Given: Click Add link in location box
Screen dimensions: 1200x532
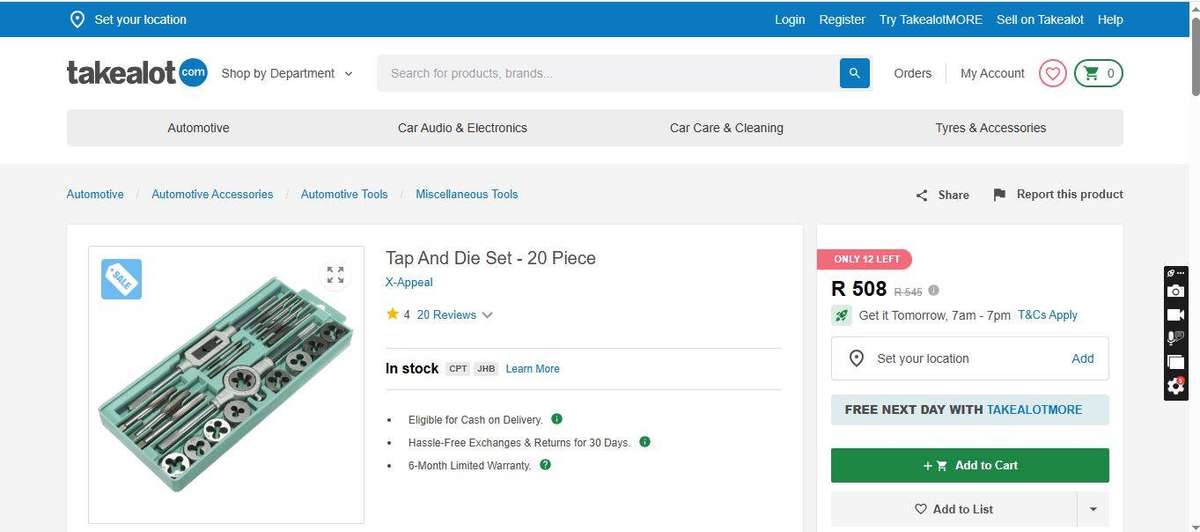Looking at the screenshot, I should [1083, 358].
